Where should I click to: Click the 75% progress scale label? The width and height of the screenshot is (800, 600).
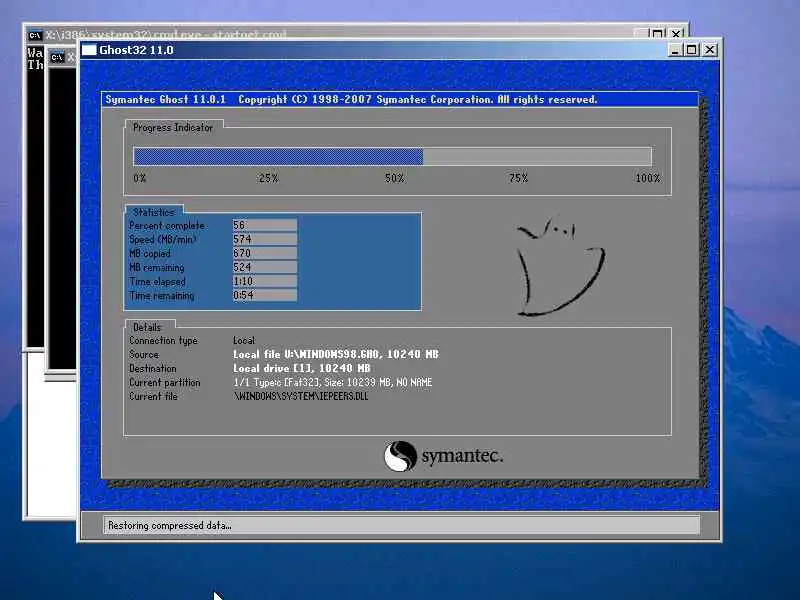[x=518, y=178]
